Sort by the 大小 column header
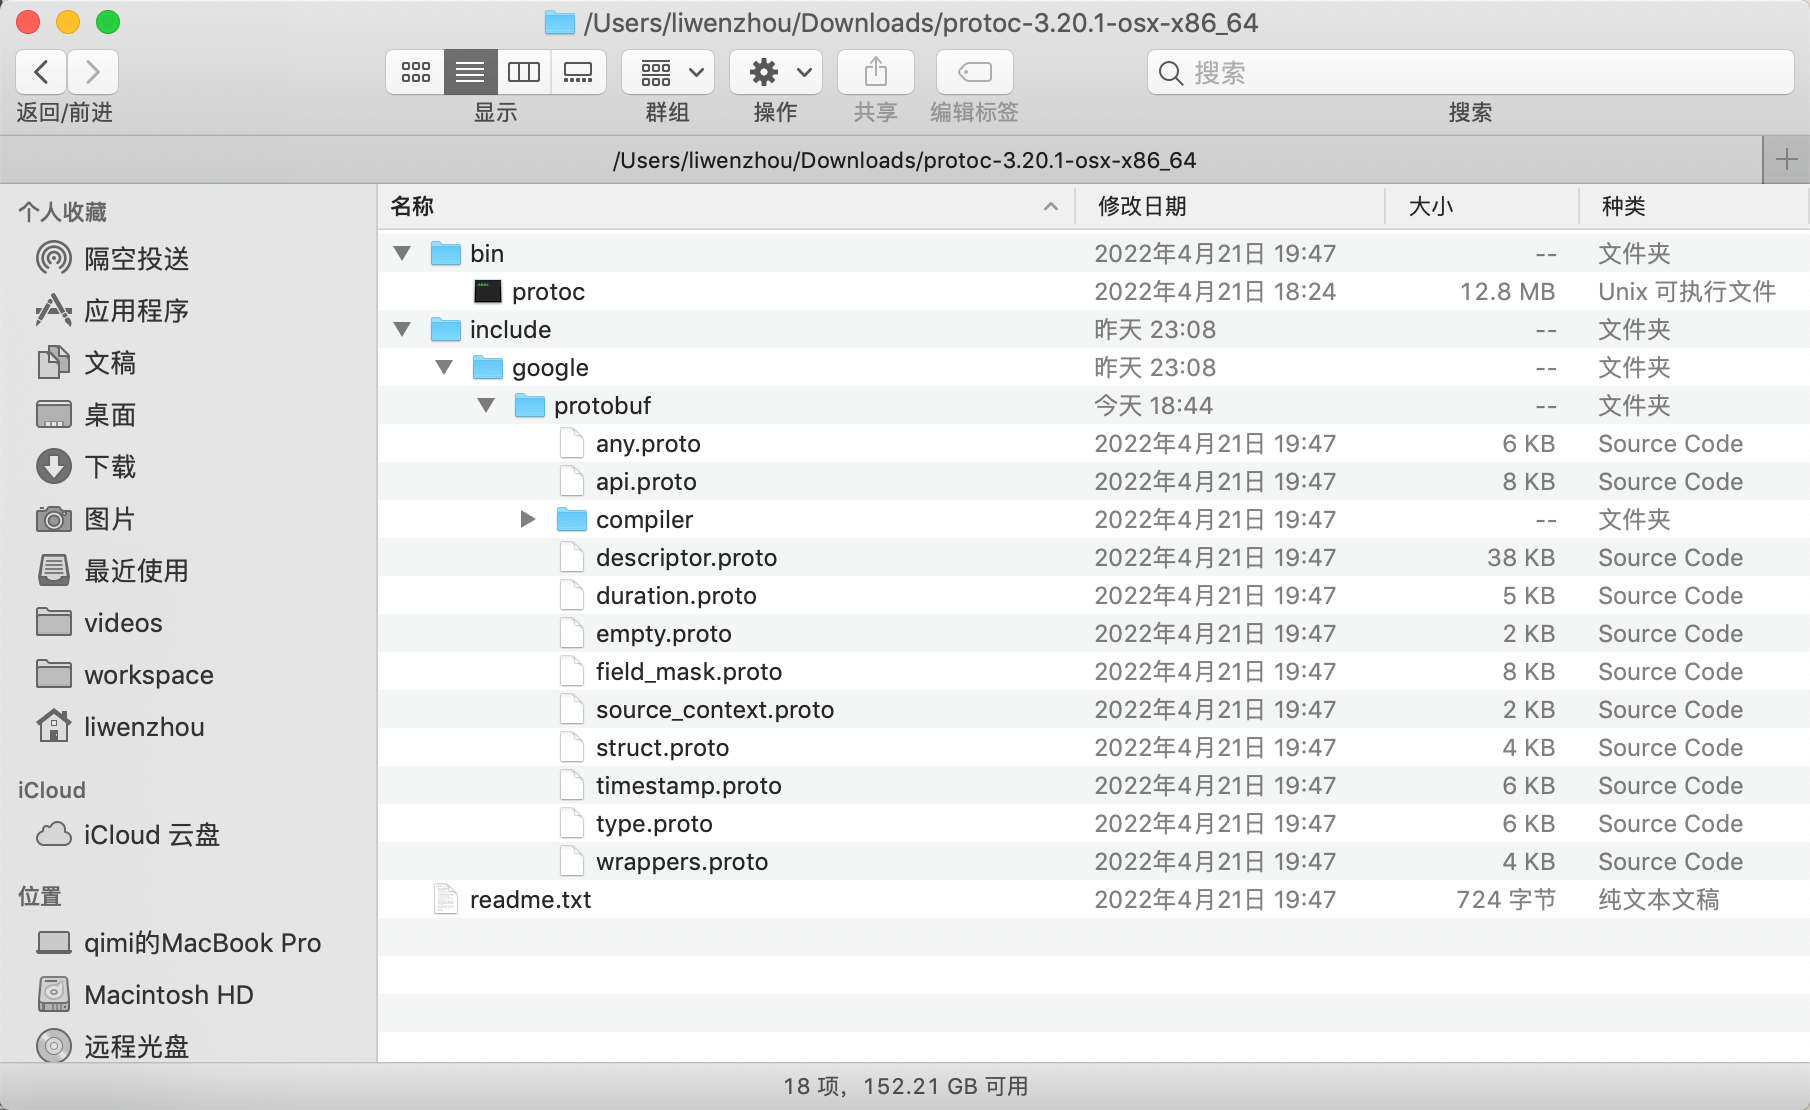The width and height of the screenshot is (1810, 1110). pyautogui.click(x=1482, y=207)
